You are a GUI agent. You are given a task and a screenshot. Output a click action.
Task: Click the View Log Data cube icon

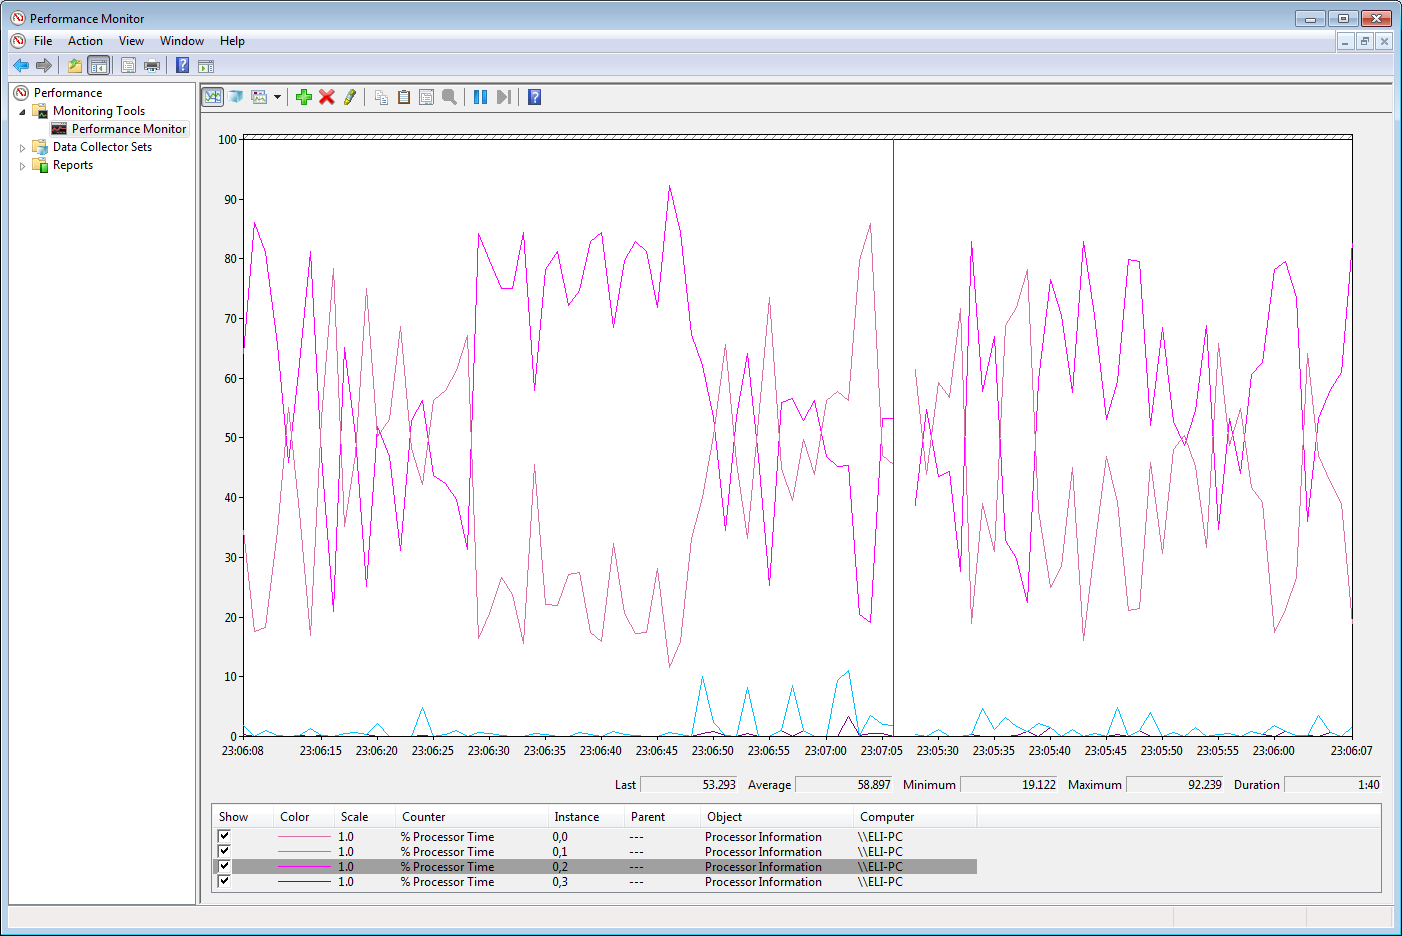(x=236, y=97)
